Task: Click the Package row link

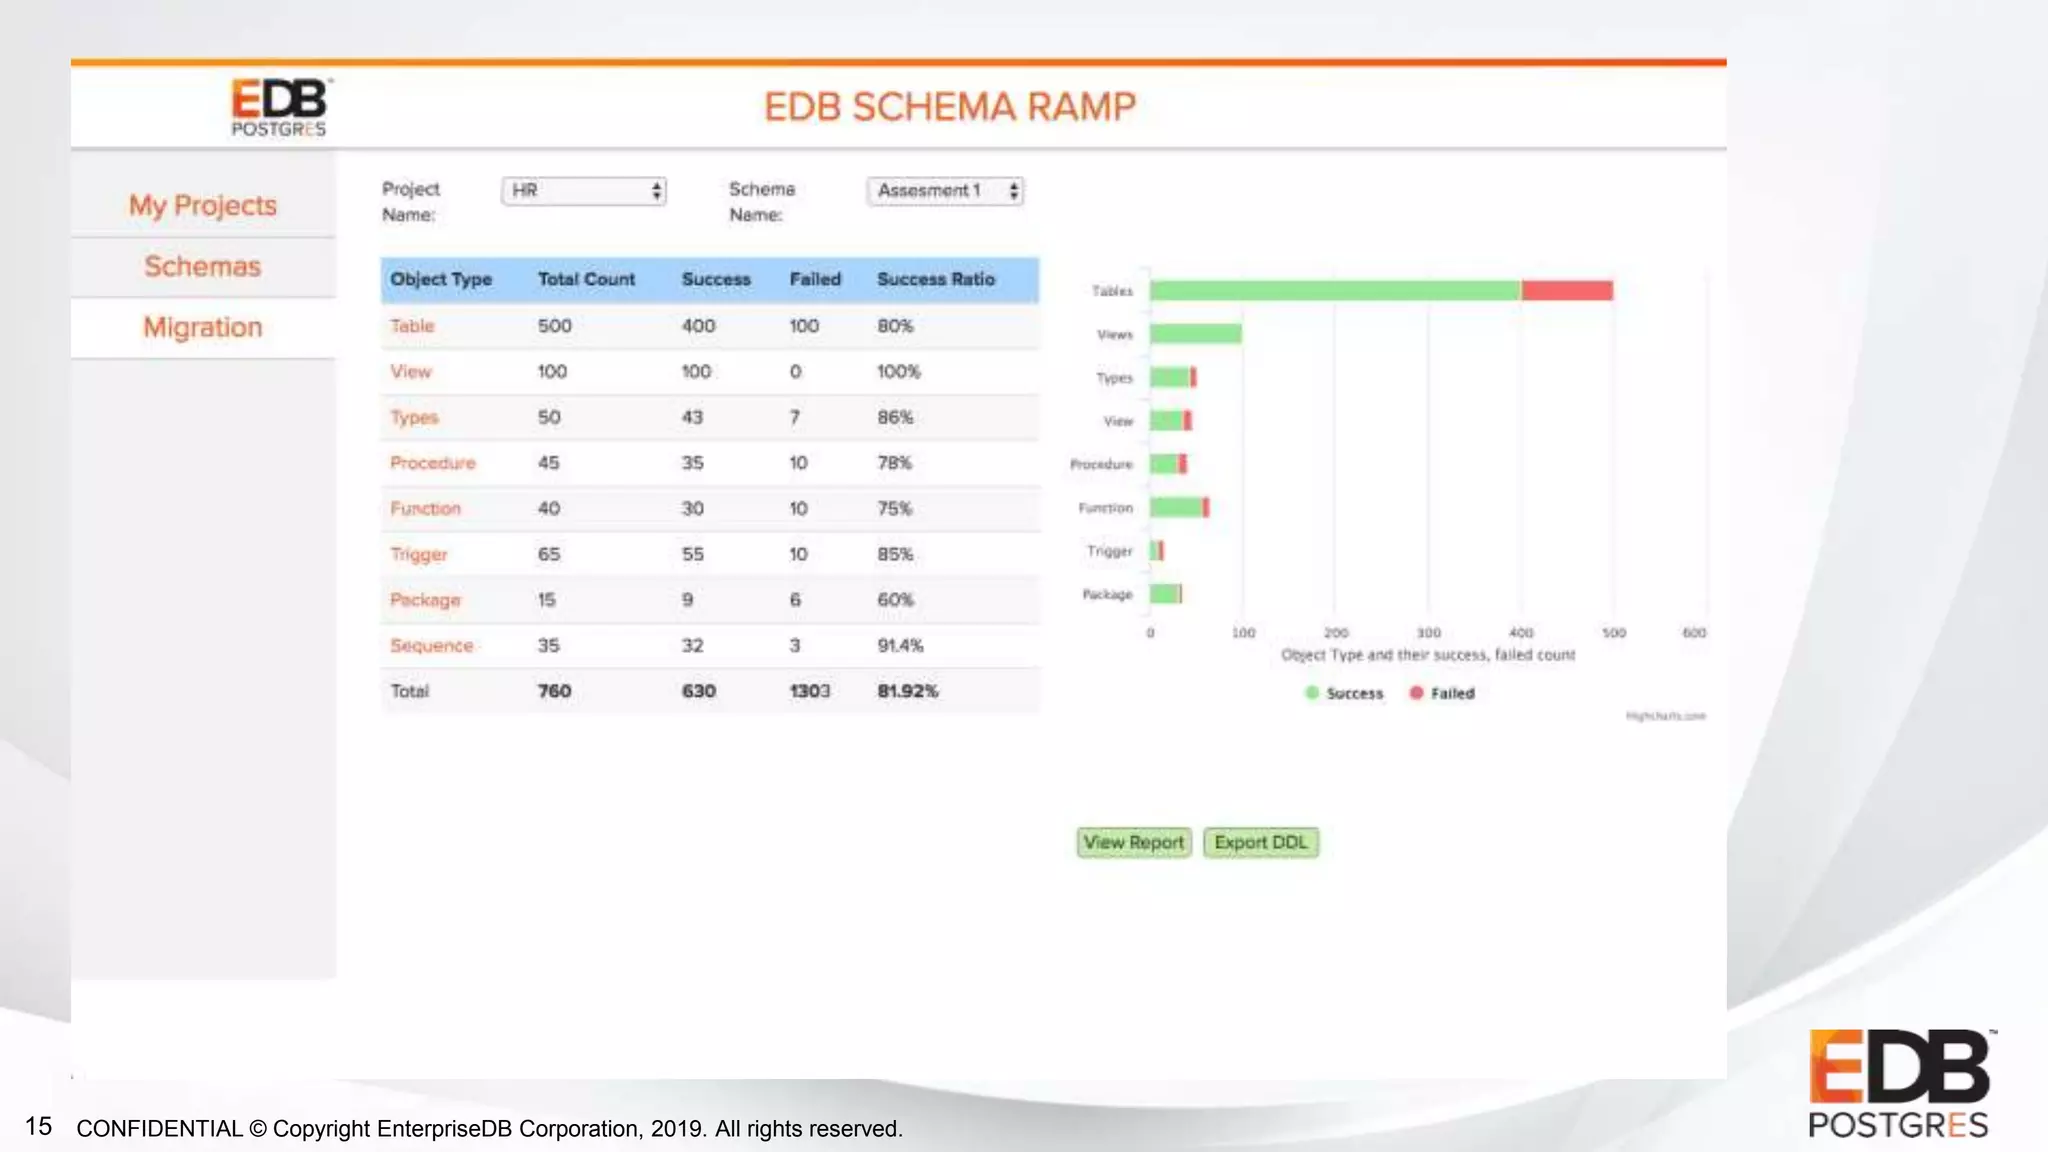Action: pyautogui.click(x=425, y=600)
